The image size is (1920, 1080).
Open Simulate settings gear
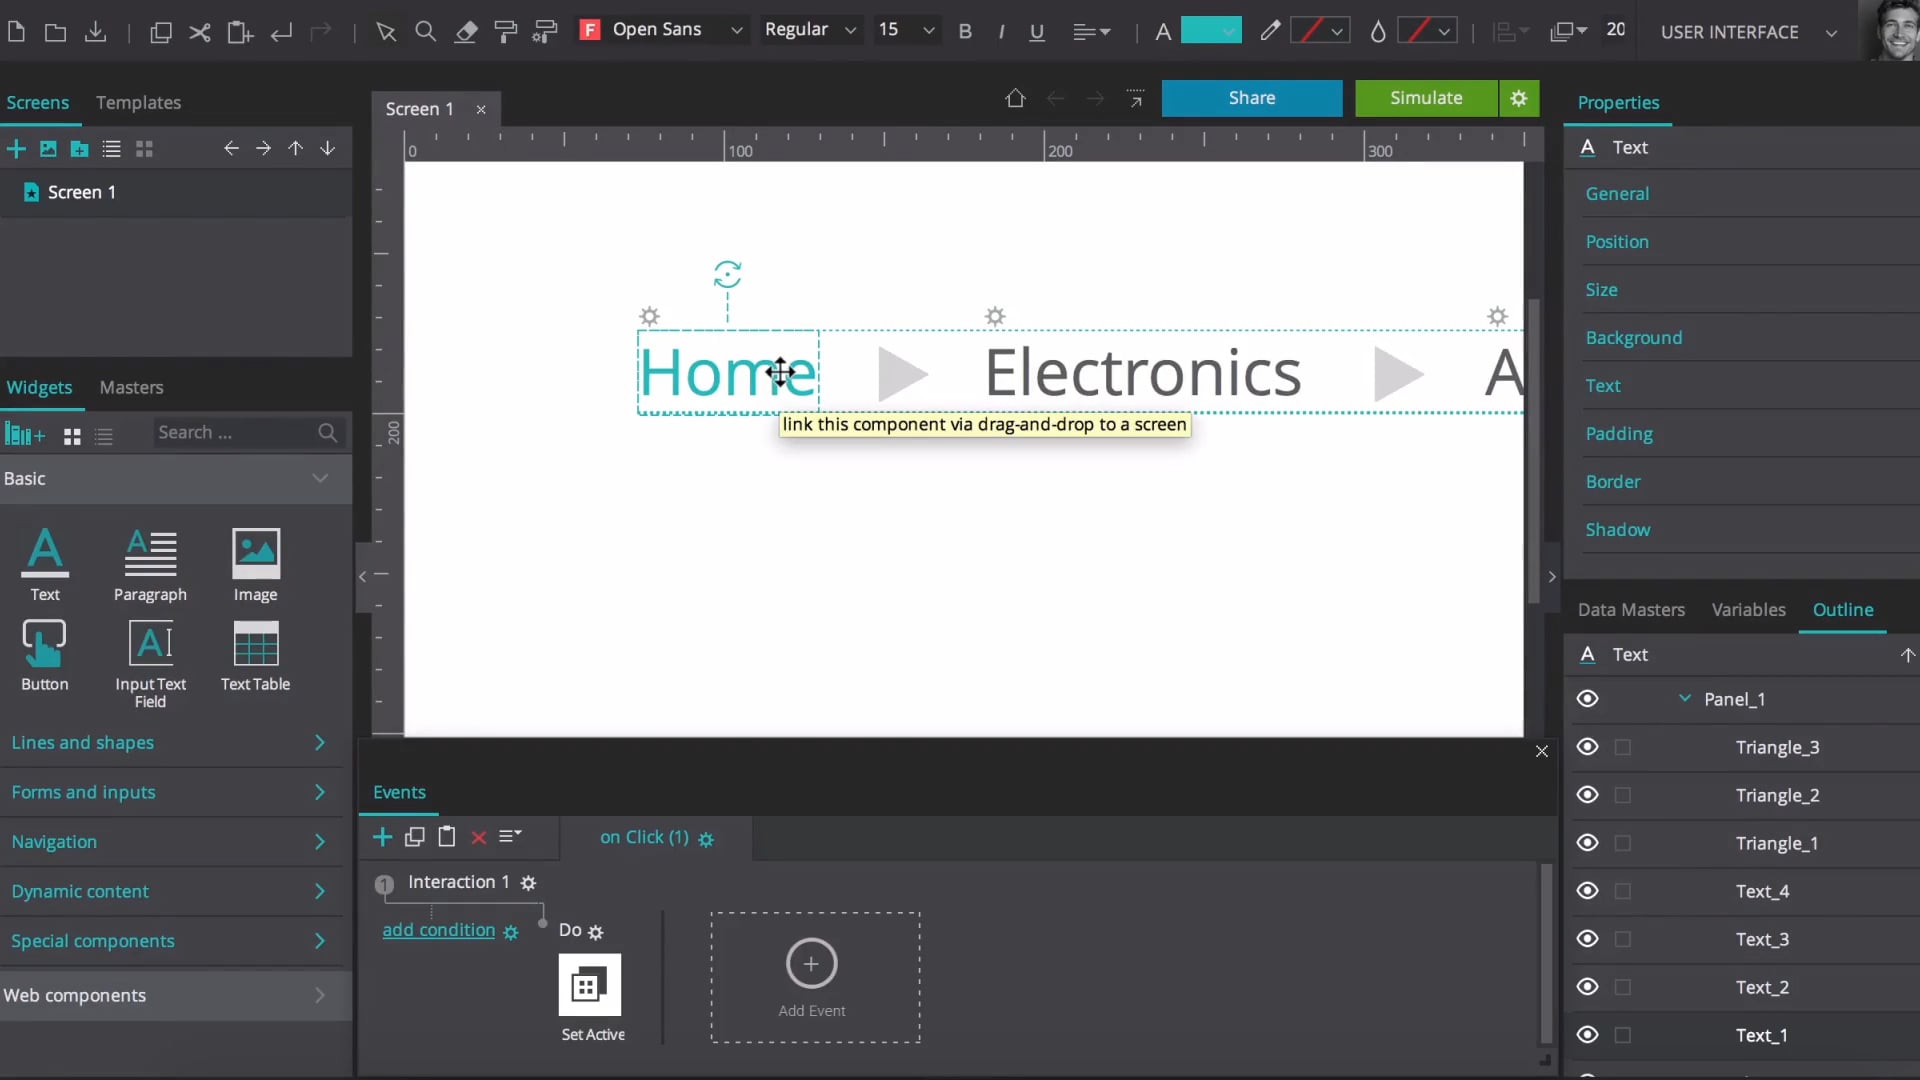pos(1519,98)
